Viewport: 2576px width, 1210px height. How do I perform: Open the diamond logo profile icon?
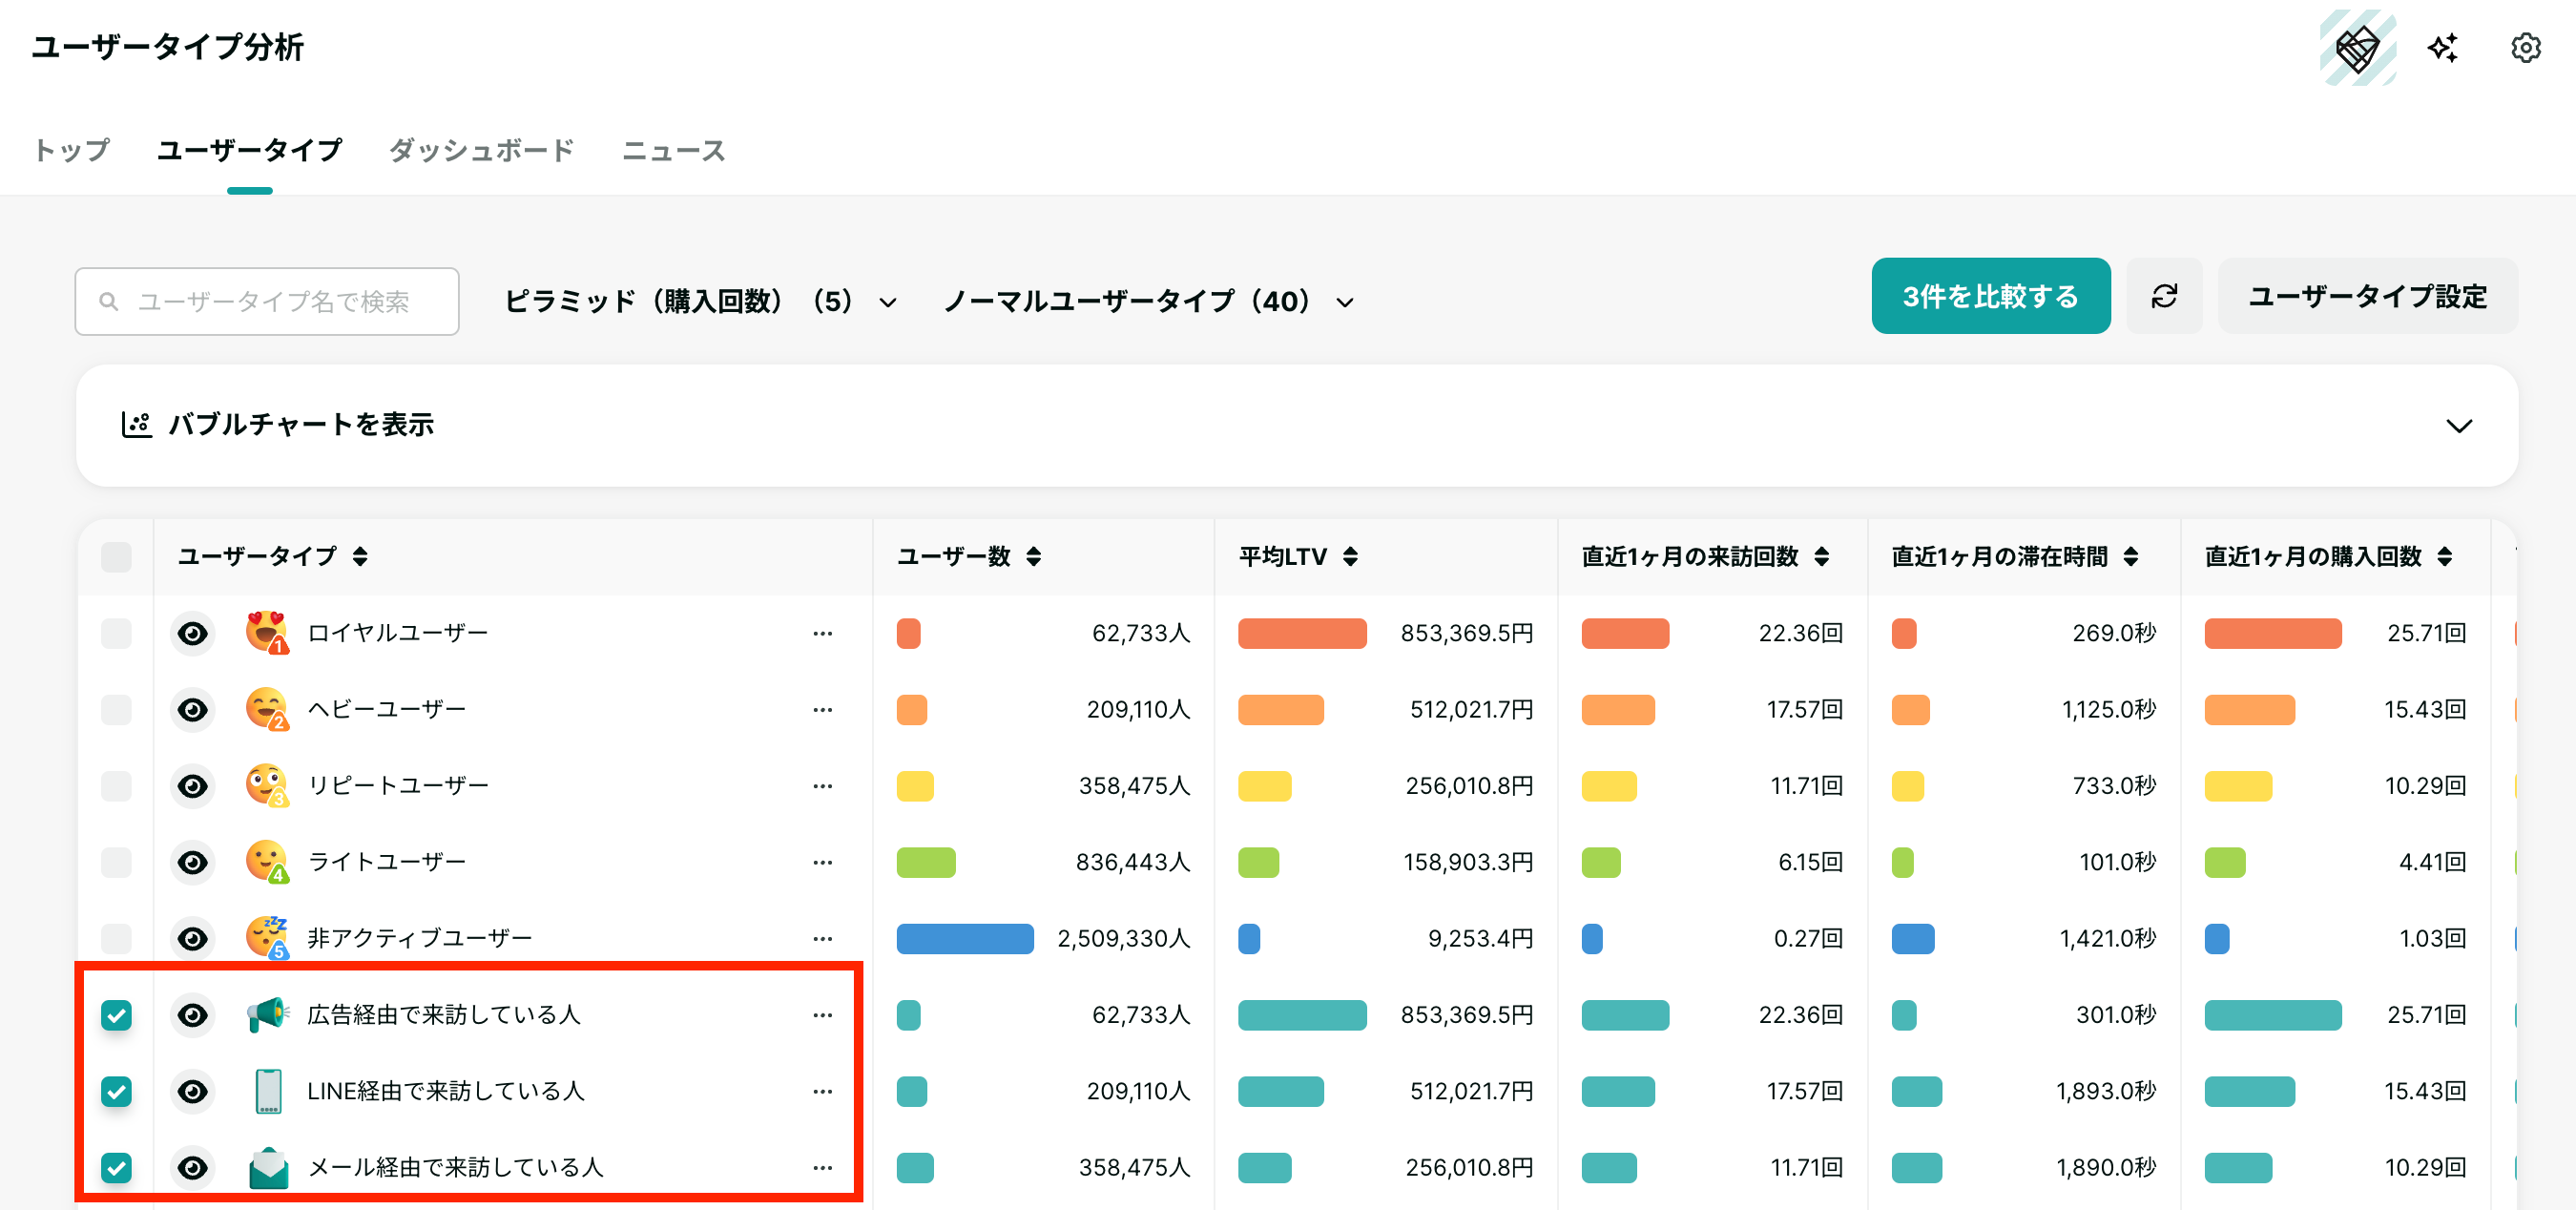click(2357, 47)
